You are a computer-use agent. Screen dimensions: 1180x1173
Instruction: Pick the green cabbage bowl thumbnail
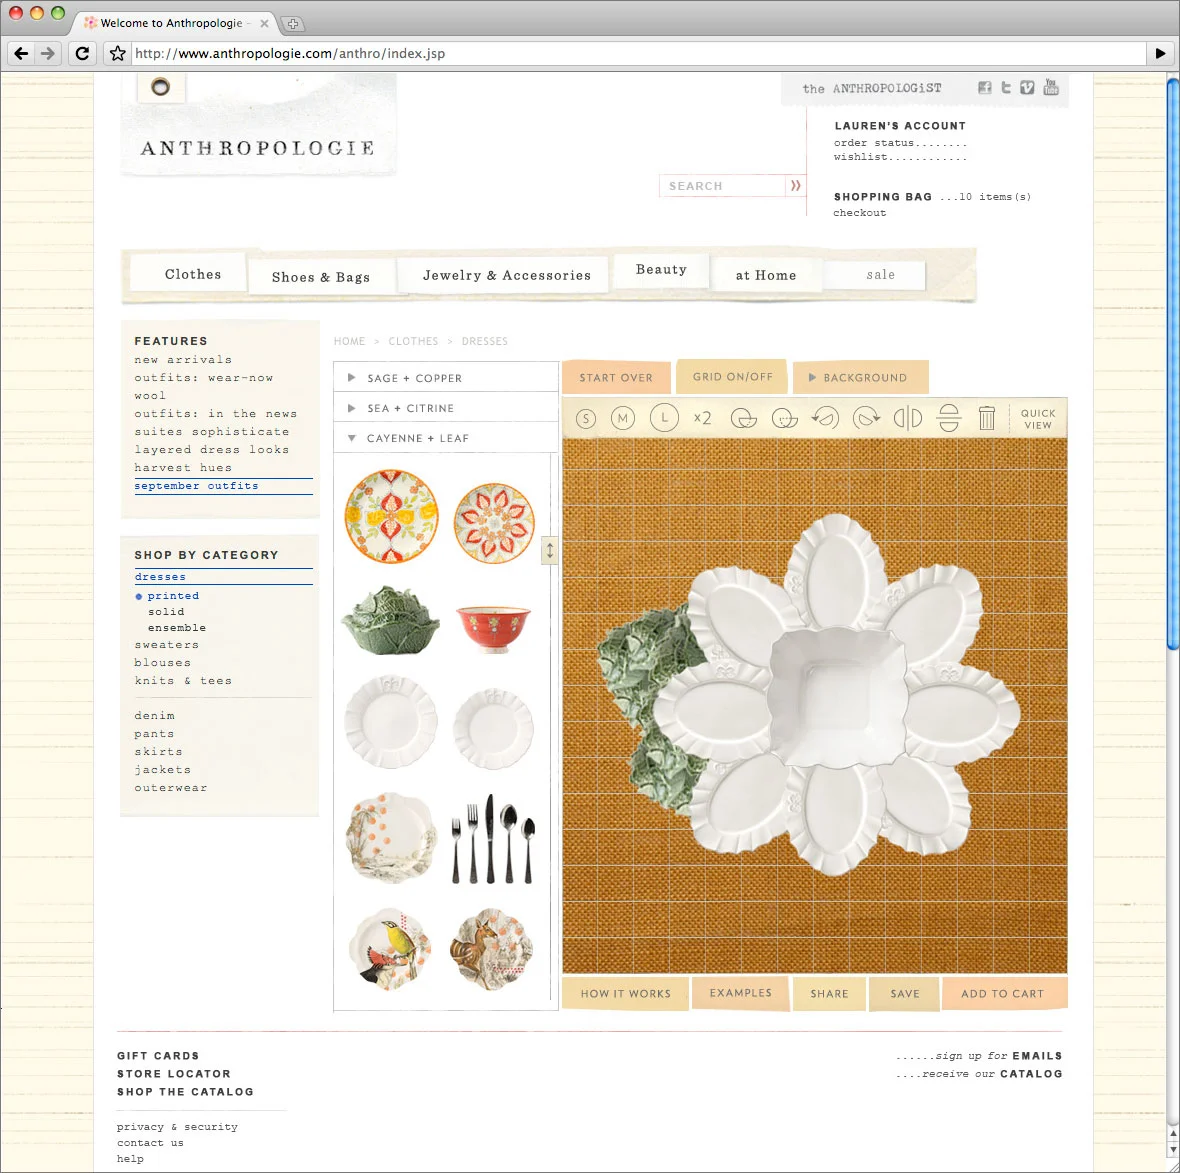pyautogui.click(x=391, y=619)
